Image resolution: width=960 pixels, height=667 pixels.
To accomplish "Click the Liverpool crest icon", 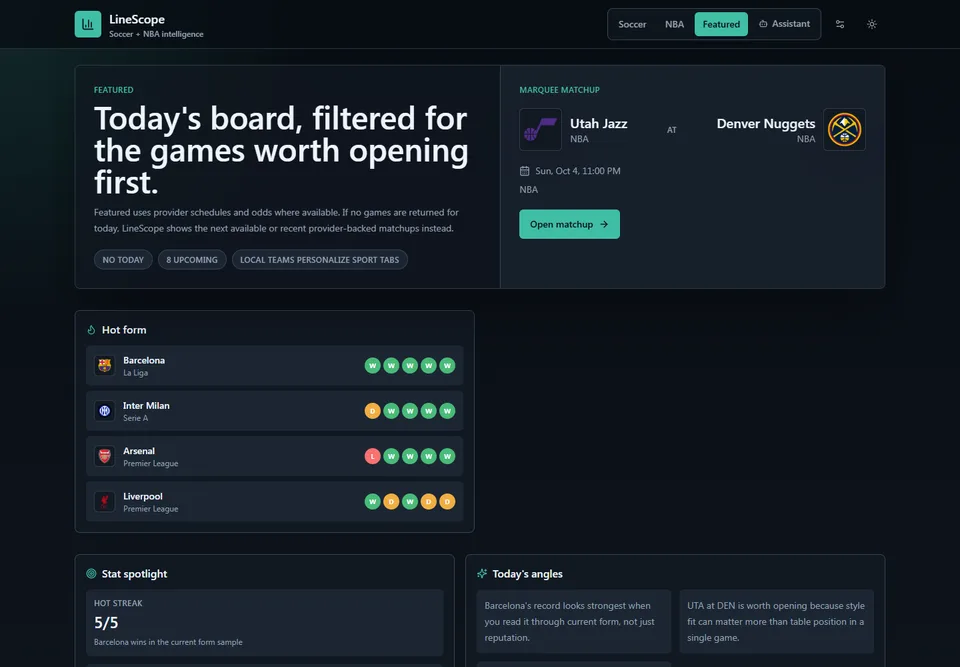I will 105,502.
